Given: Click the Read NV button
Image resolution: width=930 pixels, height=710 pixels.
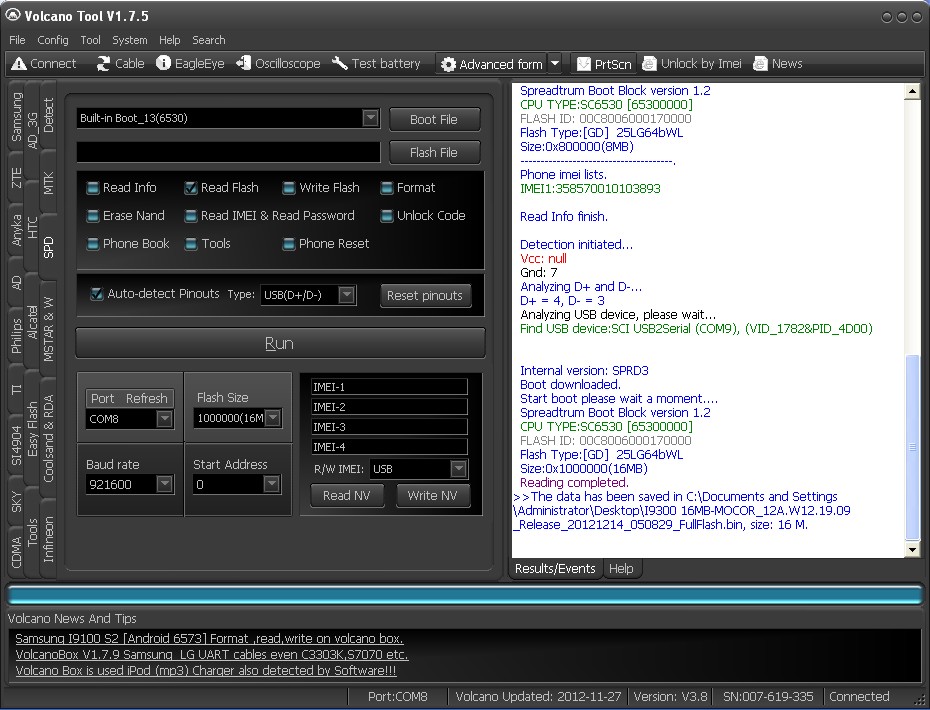Looking at the screenshot, I should tap(346, 495).
